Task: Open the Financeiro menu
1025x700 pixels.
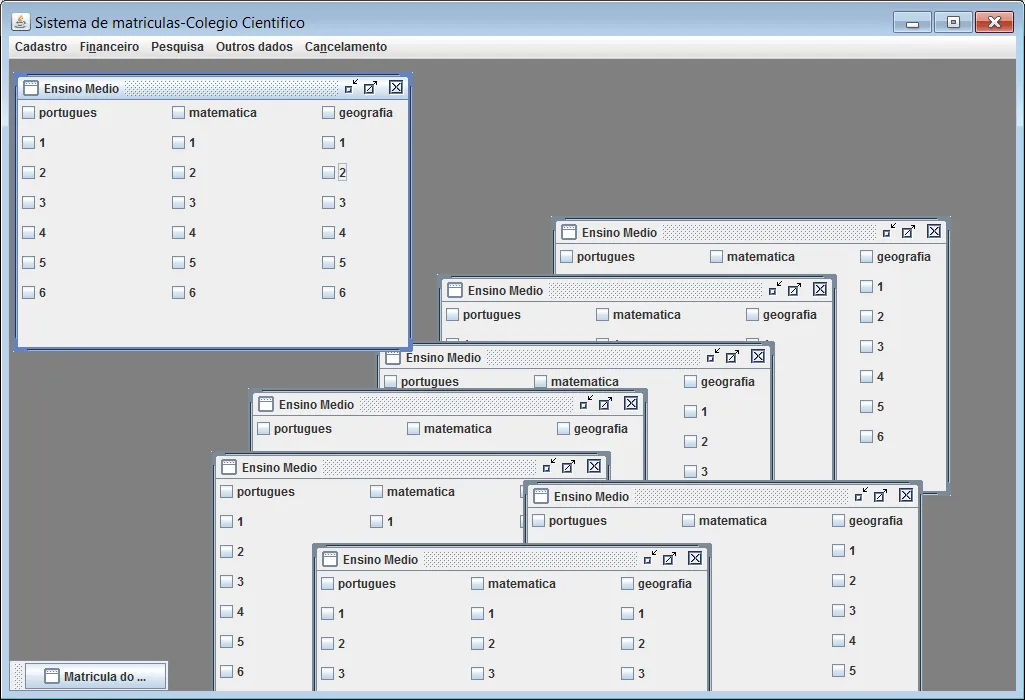Action: click(109, 46)
